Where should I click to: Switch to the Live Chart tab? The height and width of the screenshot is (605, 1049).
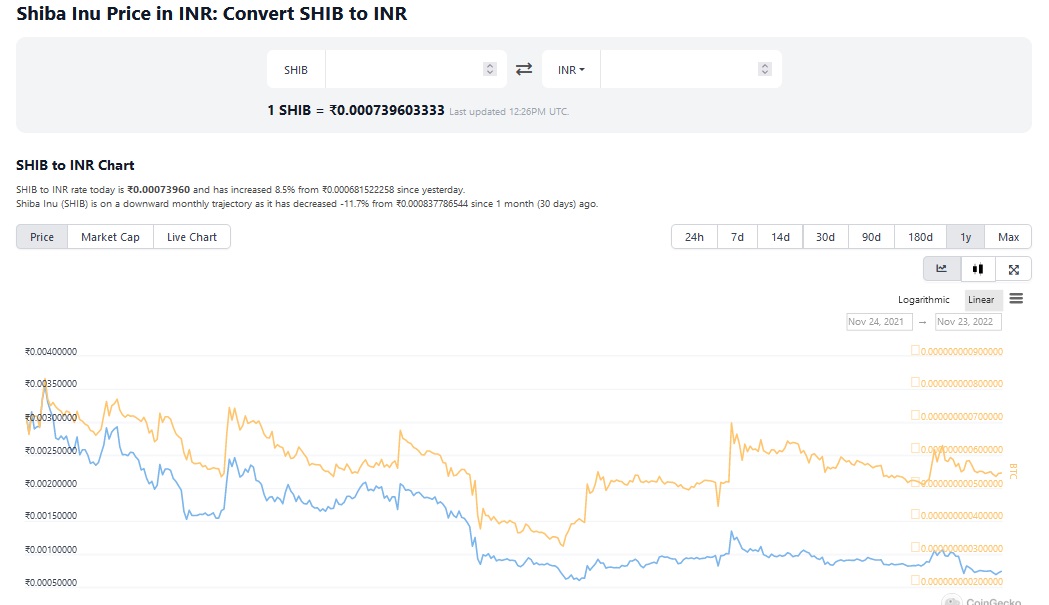(192, 237)
